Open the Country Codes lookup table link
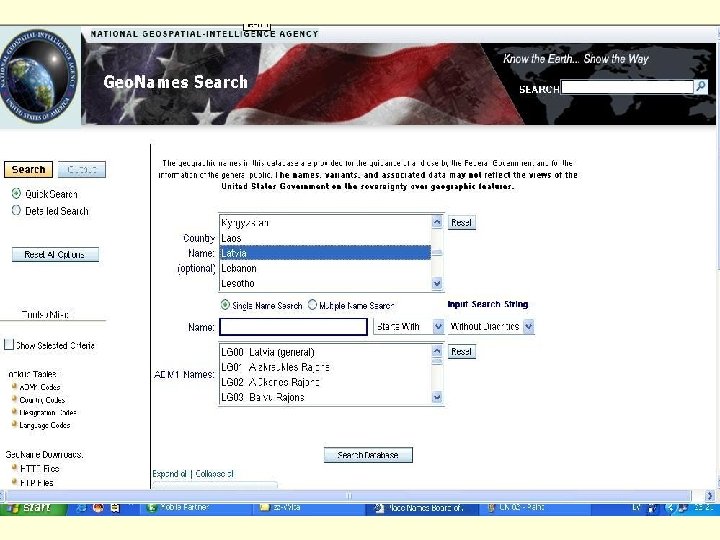This screenshot has width=720, height=540. pyautogui.click(x=42, y=400)
